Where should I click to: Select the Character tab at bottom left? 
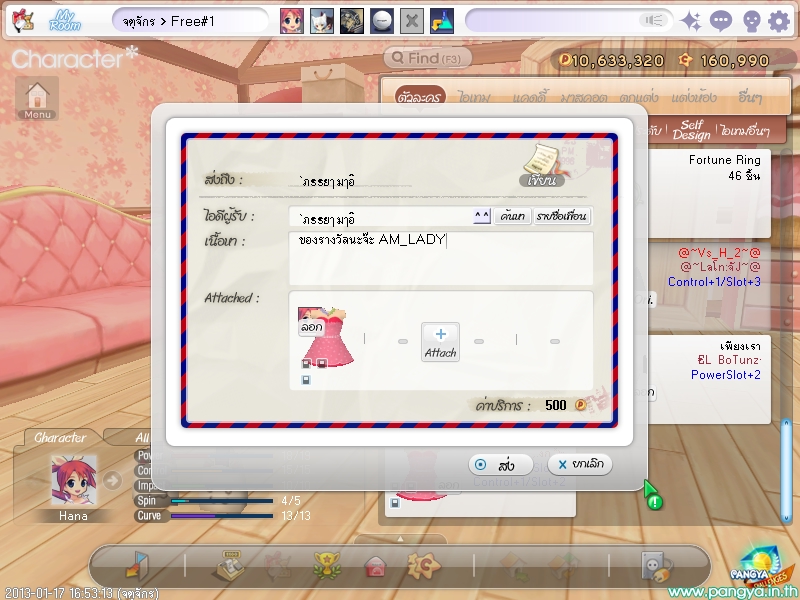coord(60,438)
